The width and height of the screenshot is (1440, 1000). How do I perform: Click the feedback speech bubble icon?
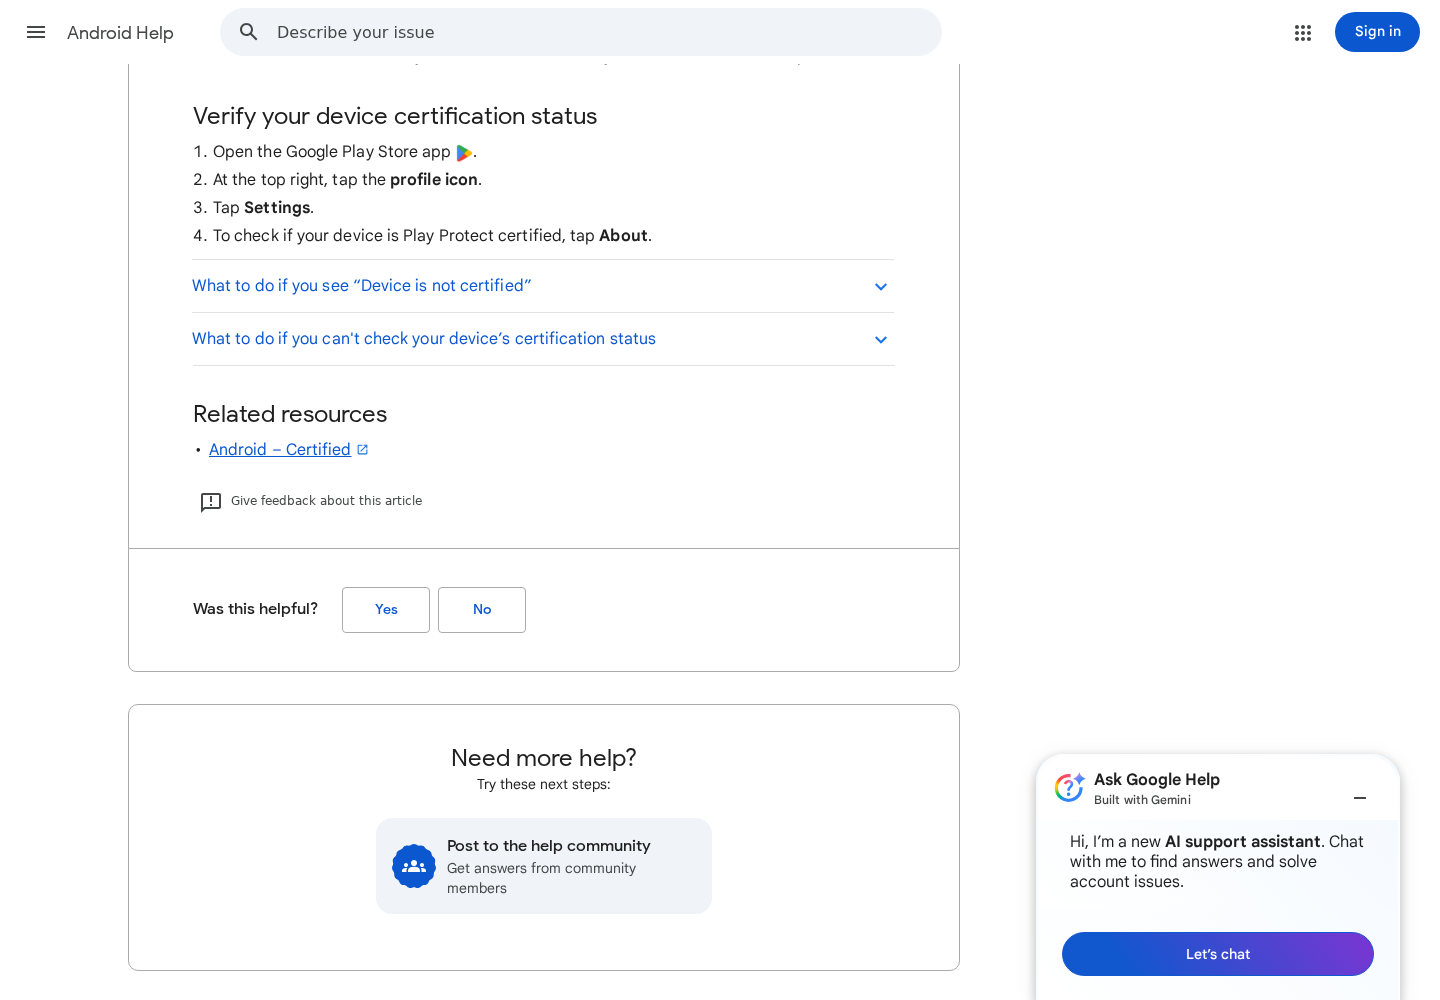211,502
